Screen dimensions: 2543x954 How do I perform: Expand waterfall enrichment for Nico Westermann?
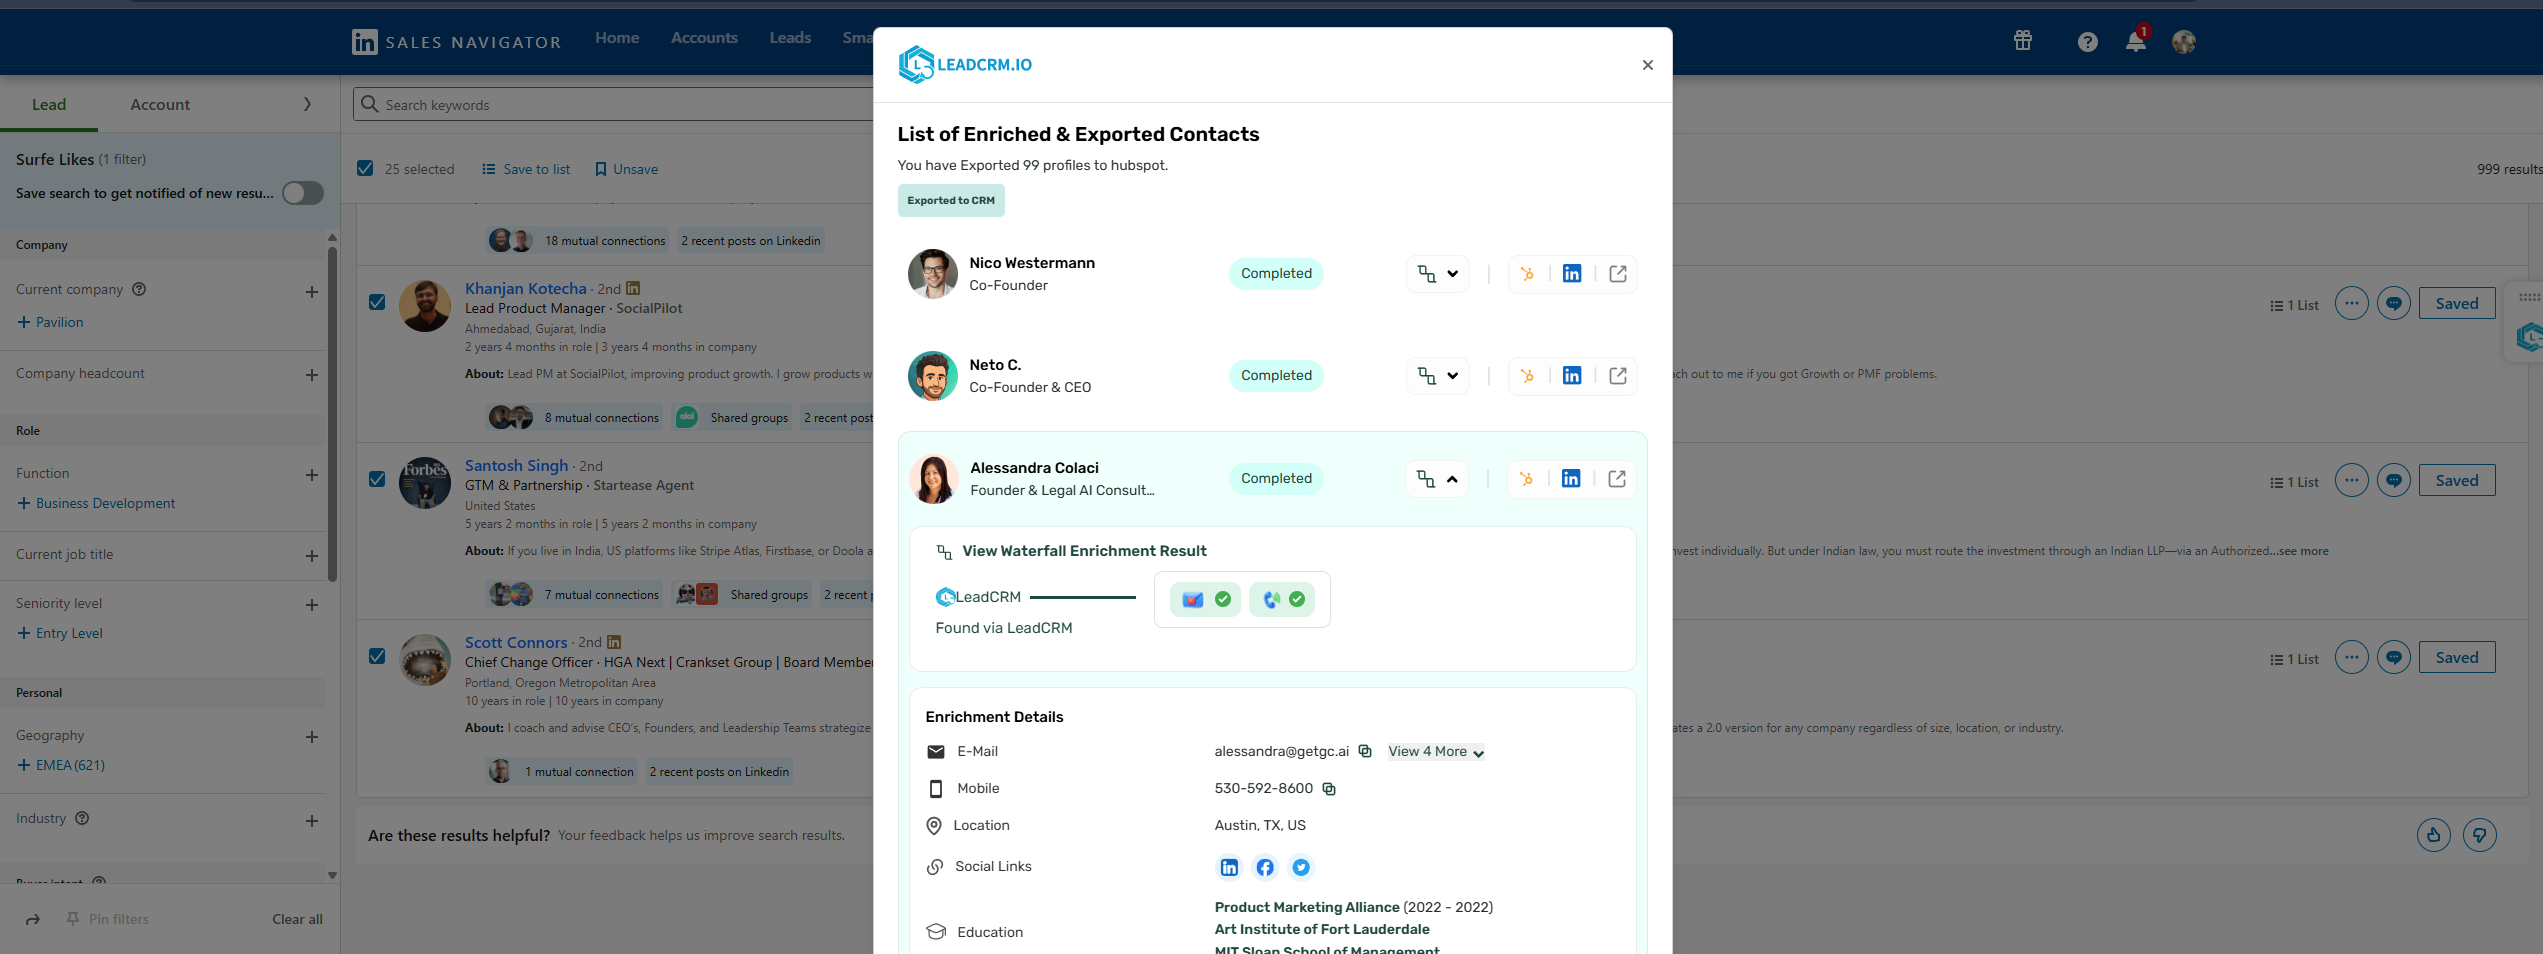(1438, 274)
